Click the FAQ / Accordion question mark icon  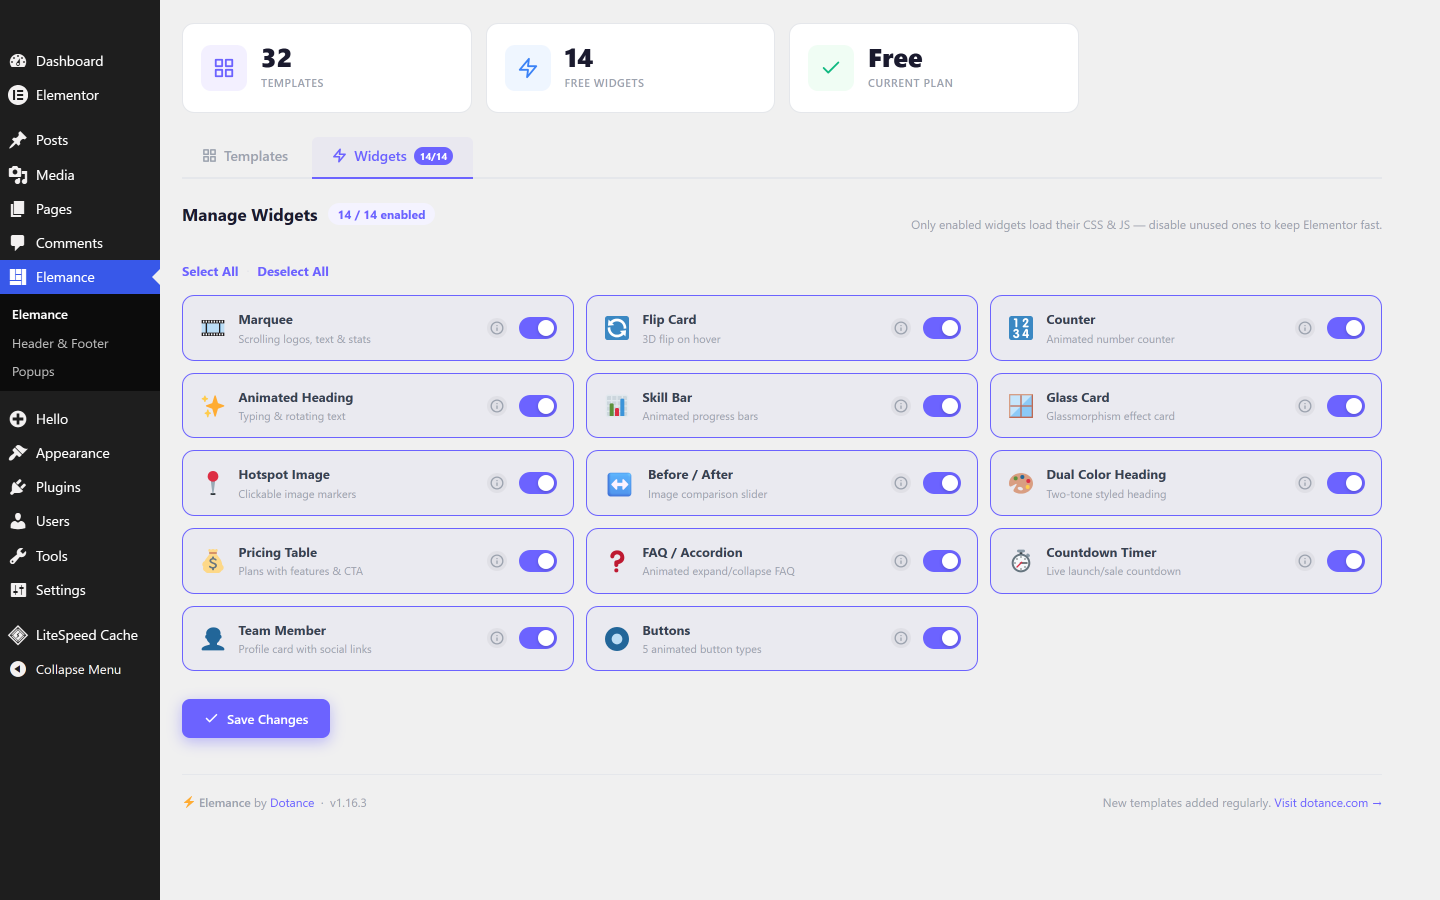point(617,561)
